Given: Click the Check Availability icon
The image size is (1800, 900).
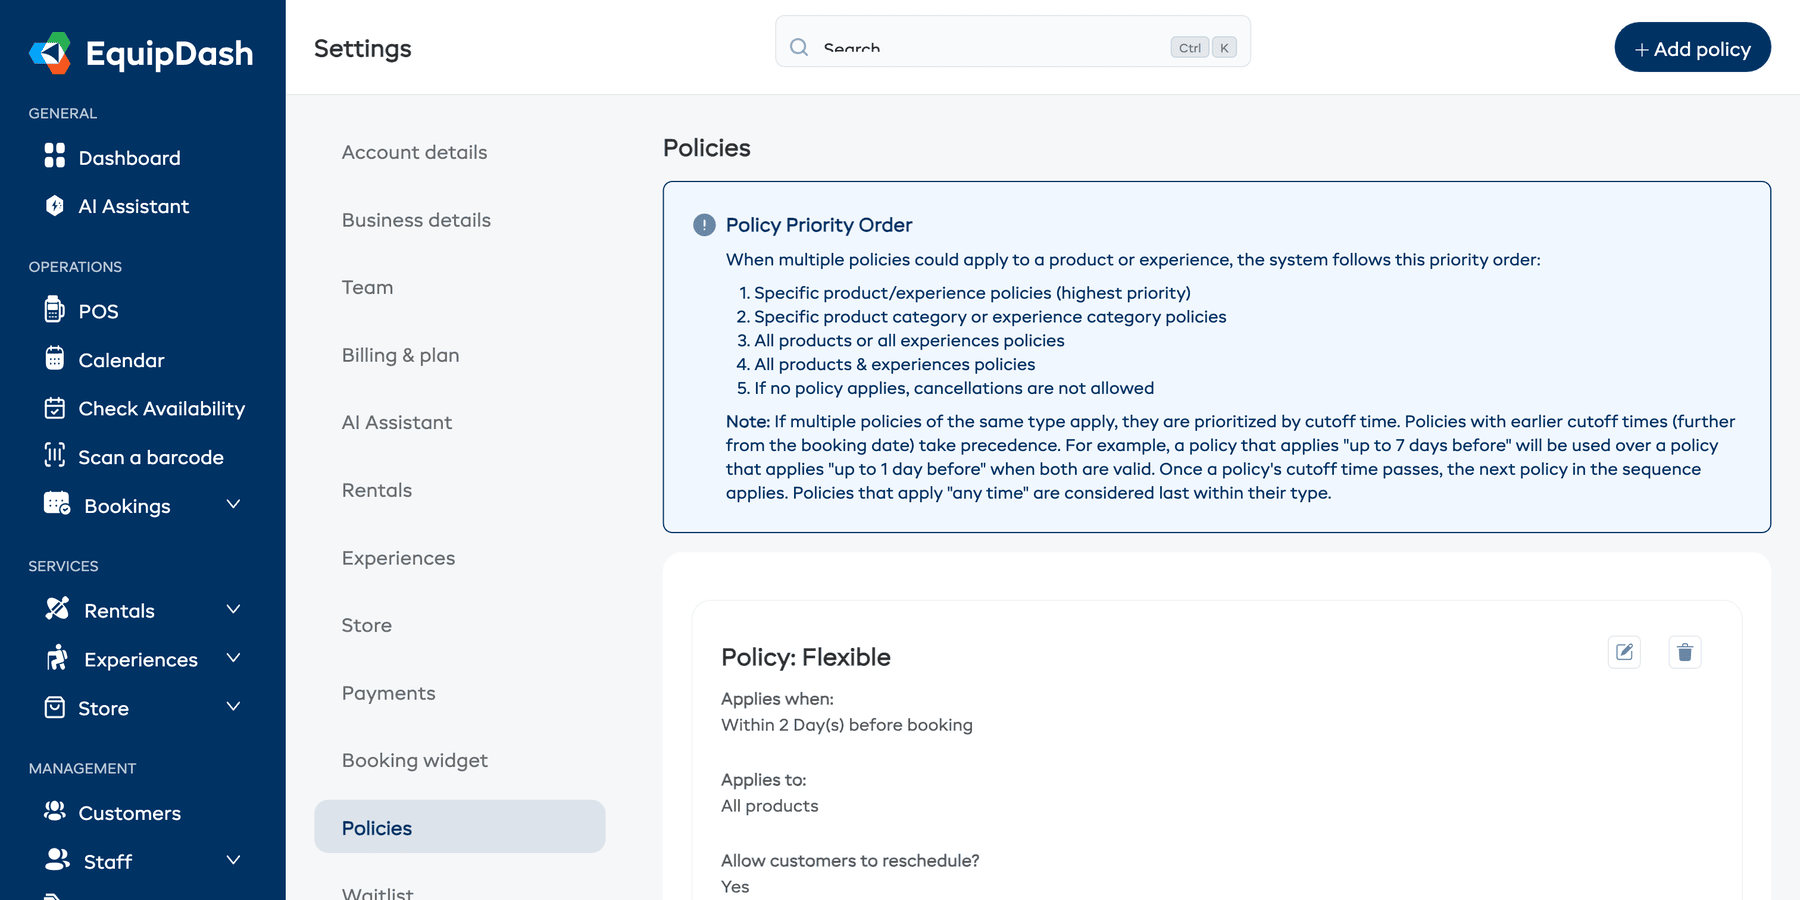Looking at the screenshot, I should click(55, 408).
